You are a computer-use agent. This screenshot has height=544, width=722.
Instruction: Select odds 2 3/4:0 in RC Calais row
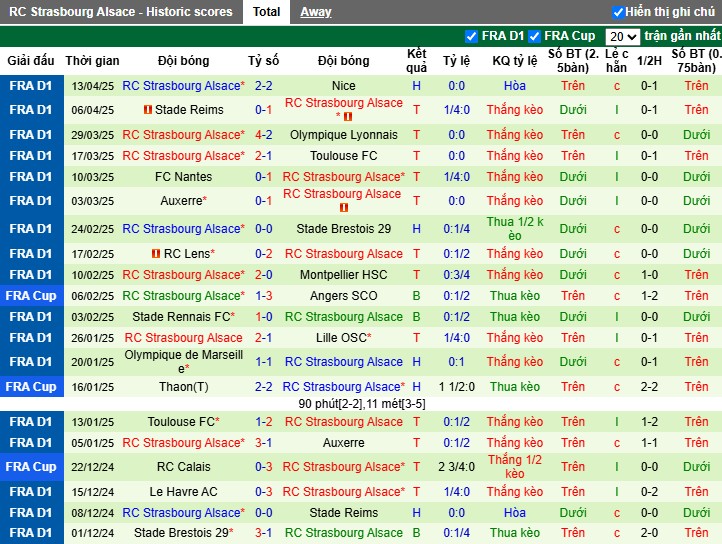tap(456, 467)
